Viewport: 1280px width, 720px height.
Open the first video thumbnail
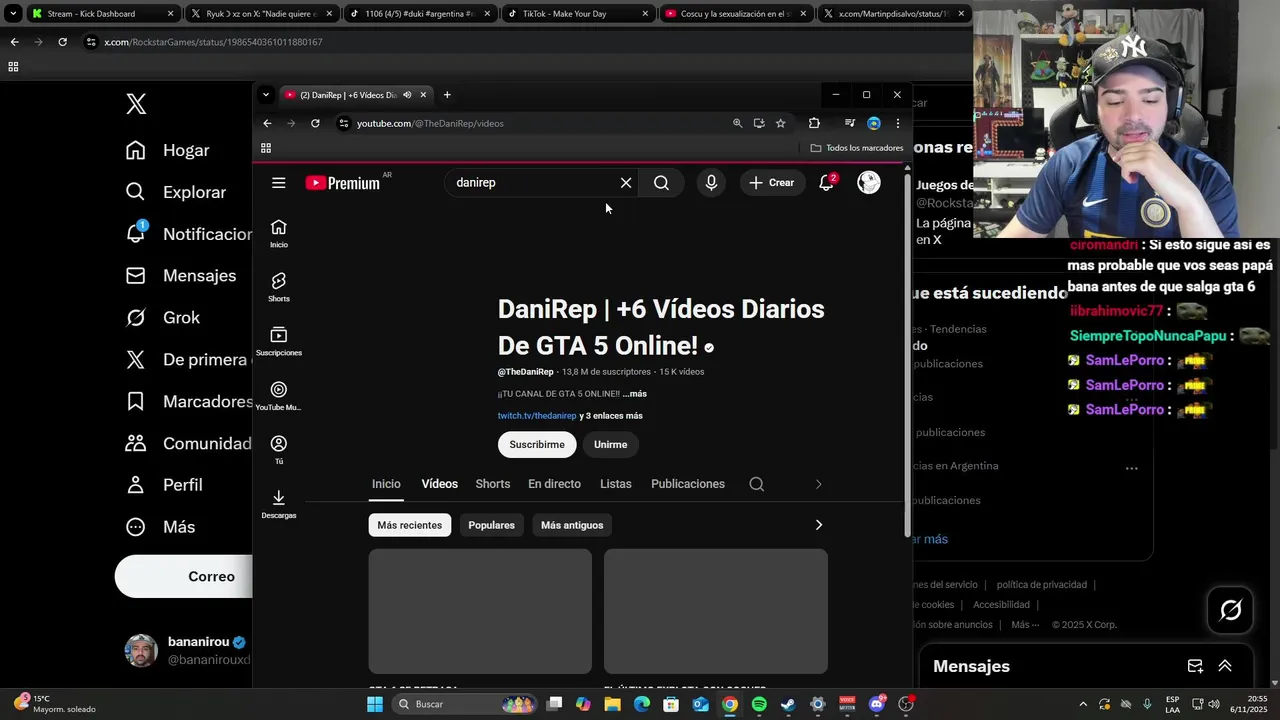click(480, 611)
